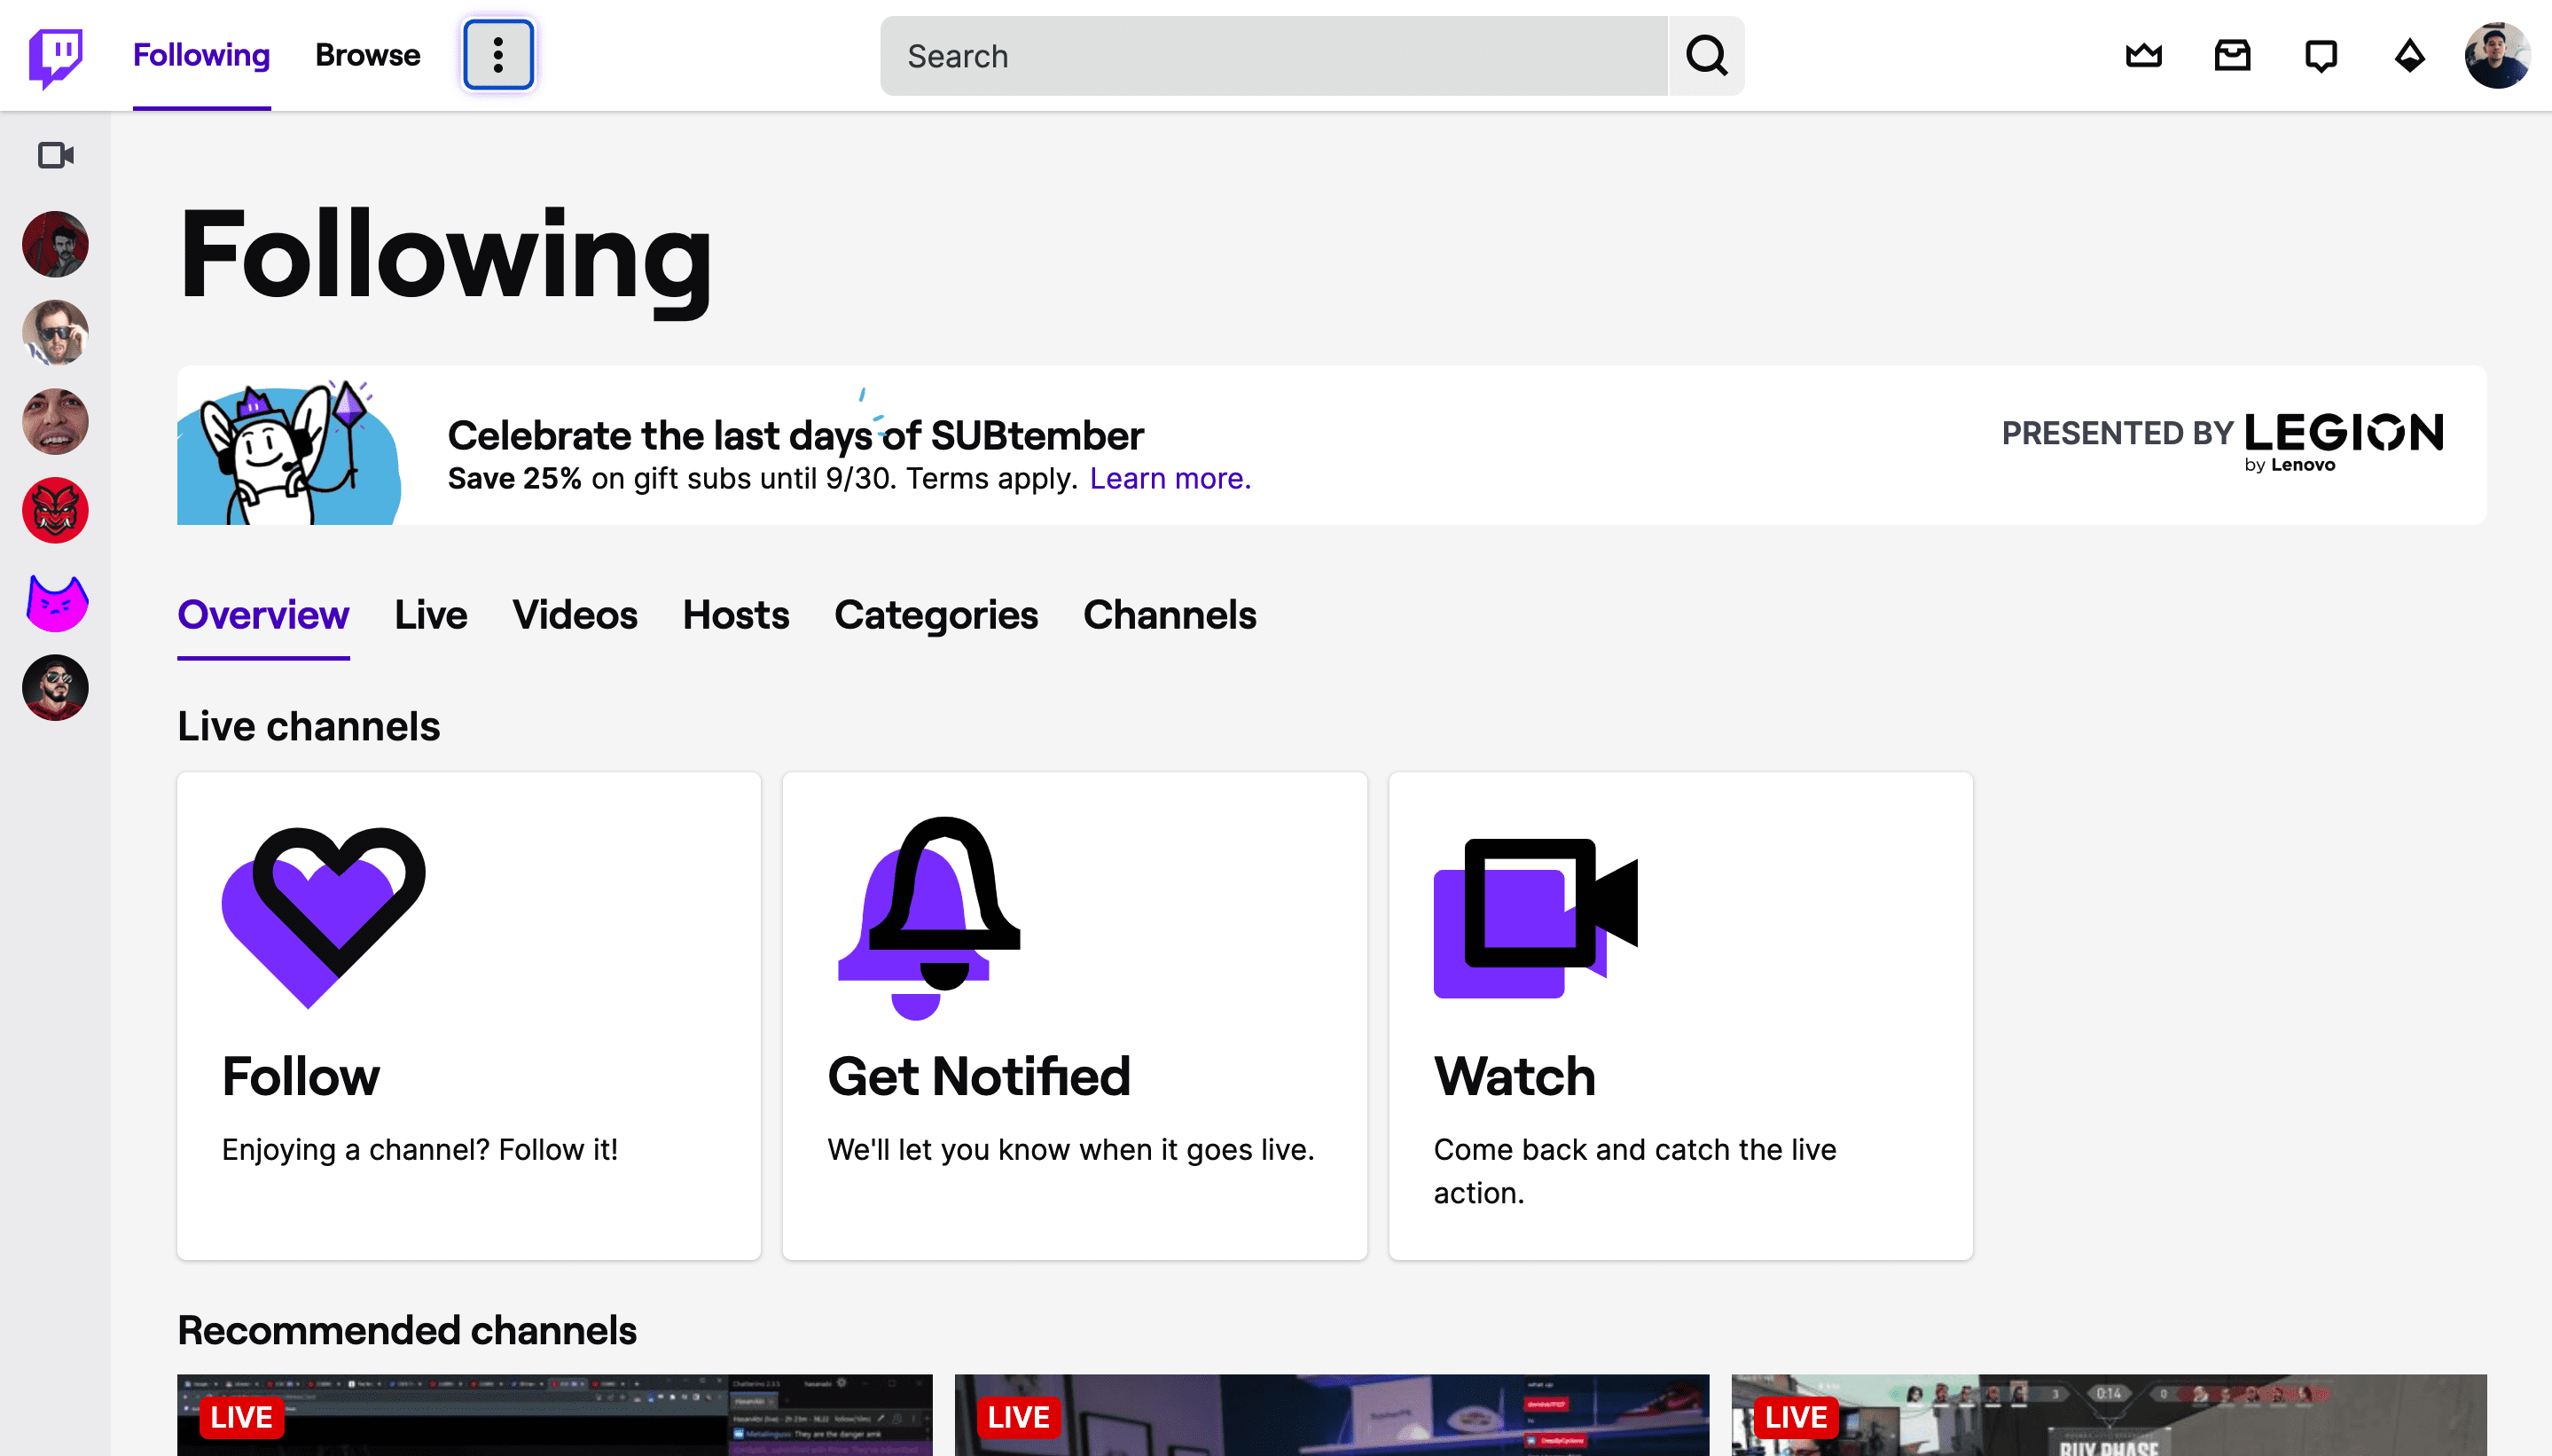The image size is (2552, 1456).
Task: Open sidebar channel with pink cat avatar
Action: (x=55, y=603)
